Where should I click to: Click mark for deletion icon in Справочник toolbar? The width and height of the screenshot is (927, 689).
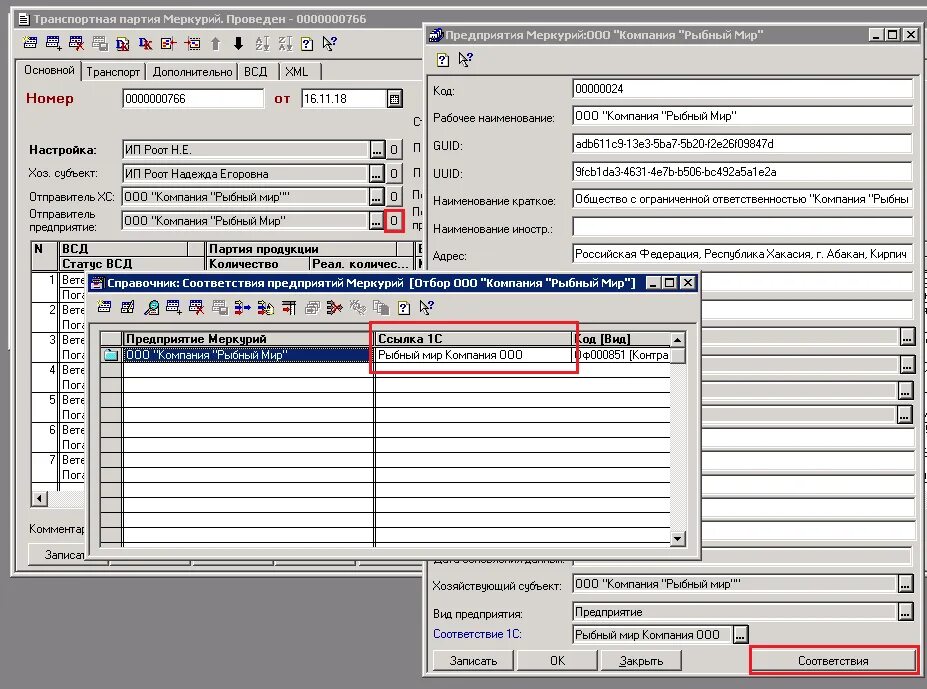coord(197,307)
